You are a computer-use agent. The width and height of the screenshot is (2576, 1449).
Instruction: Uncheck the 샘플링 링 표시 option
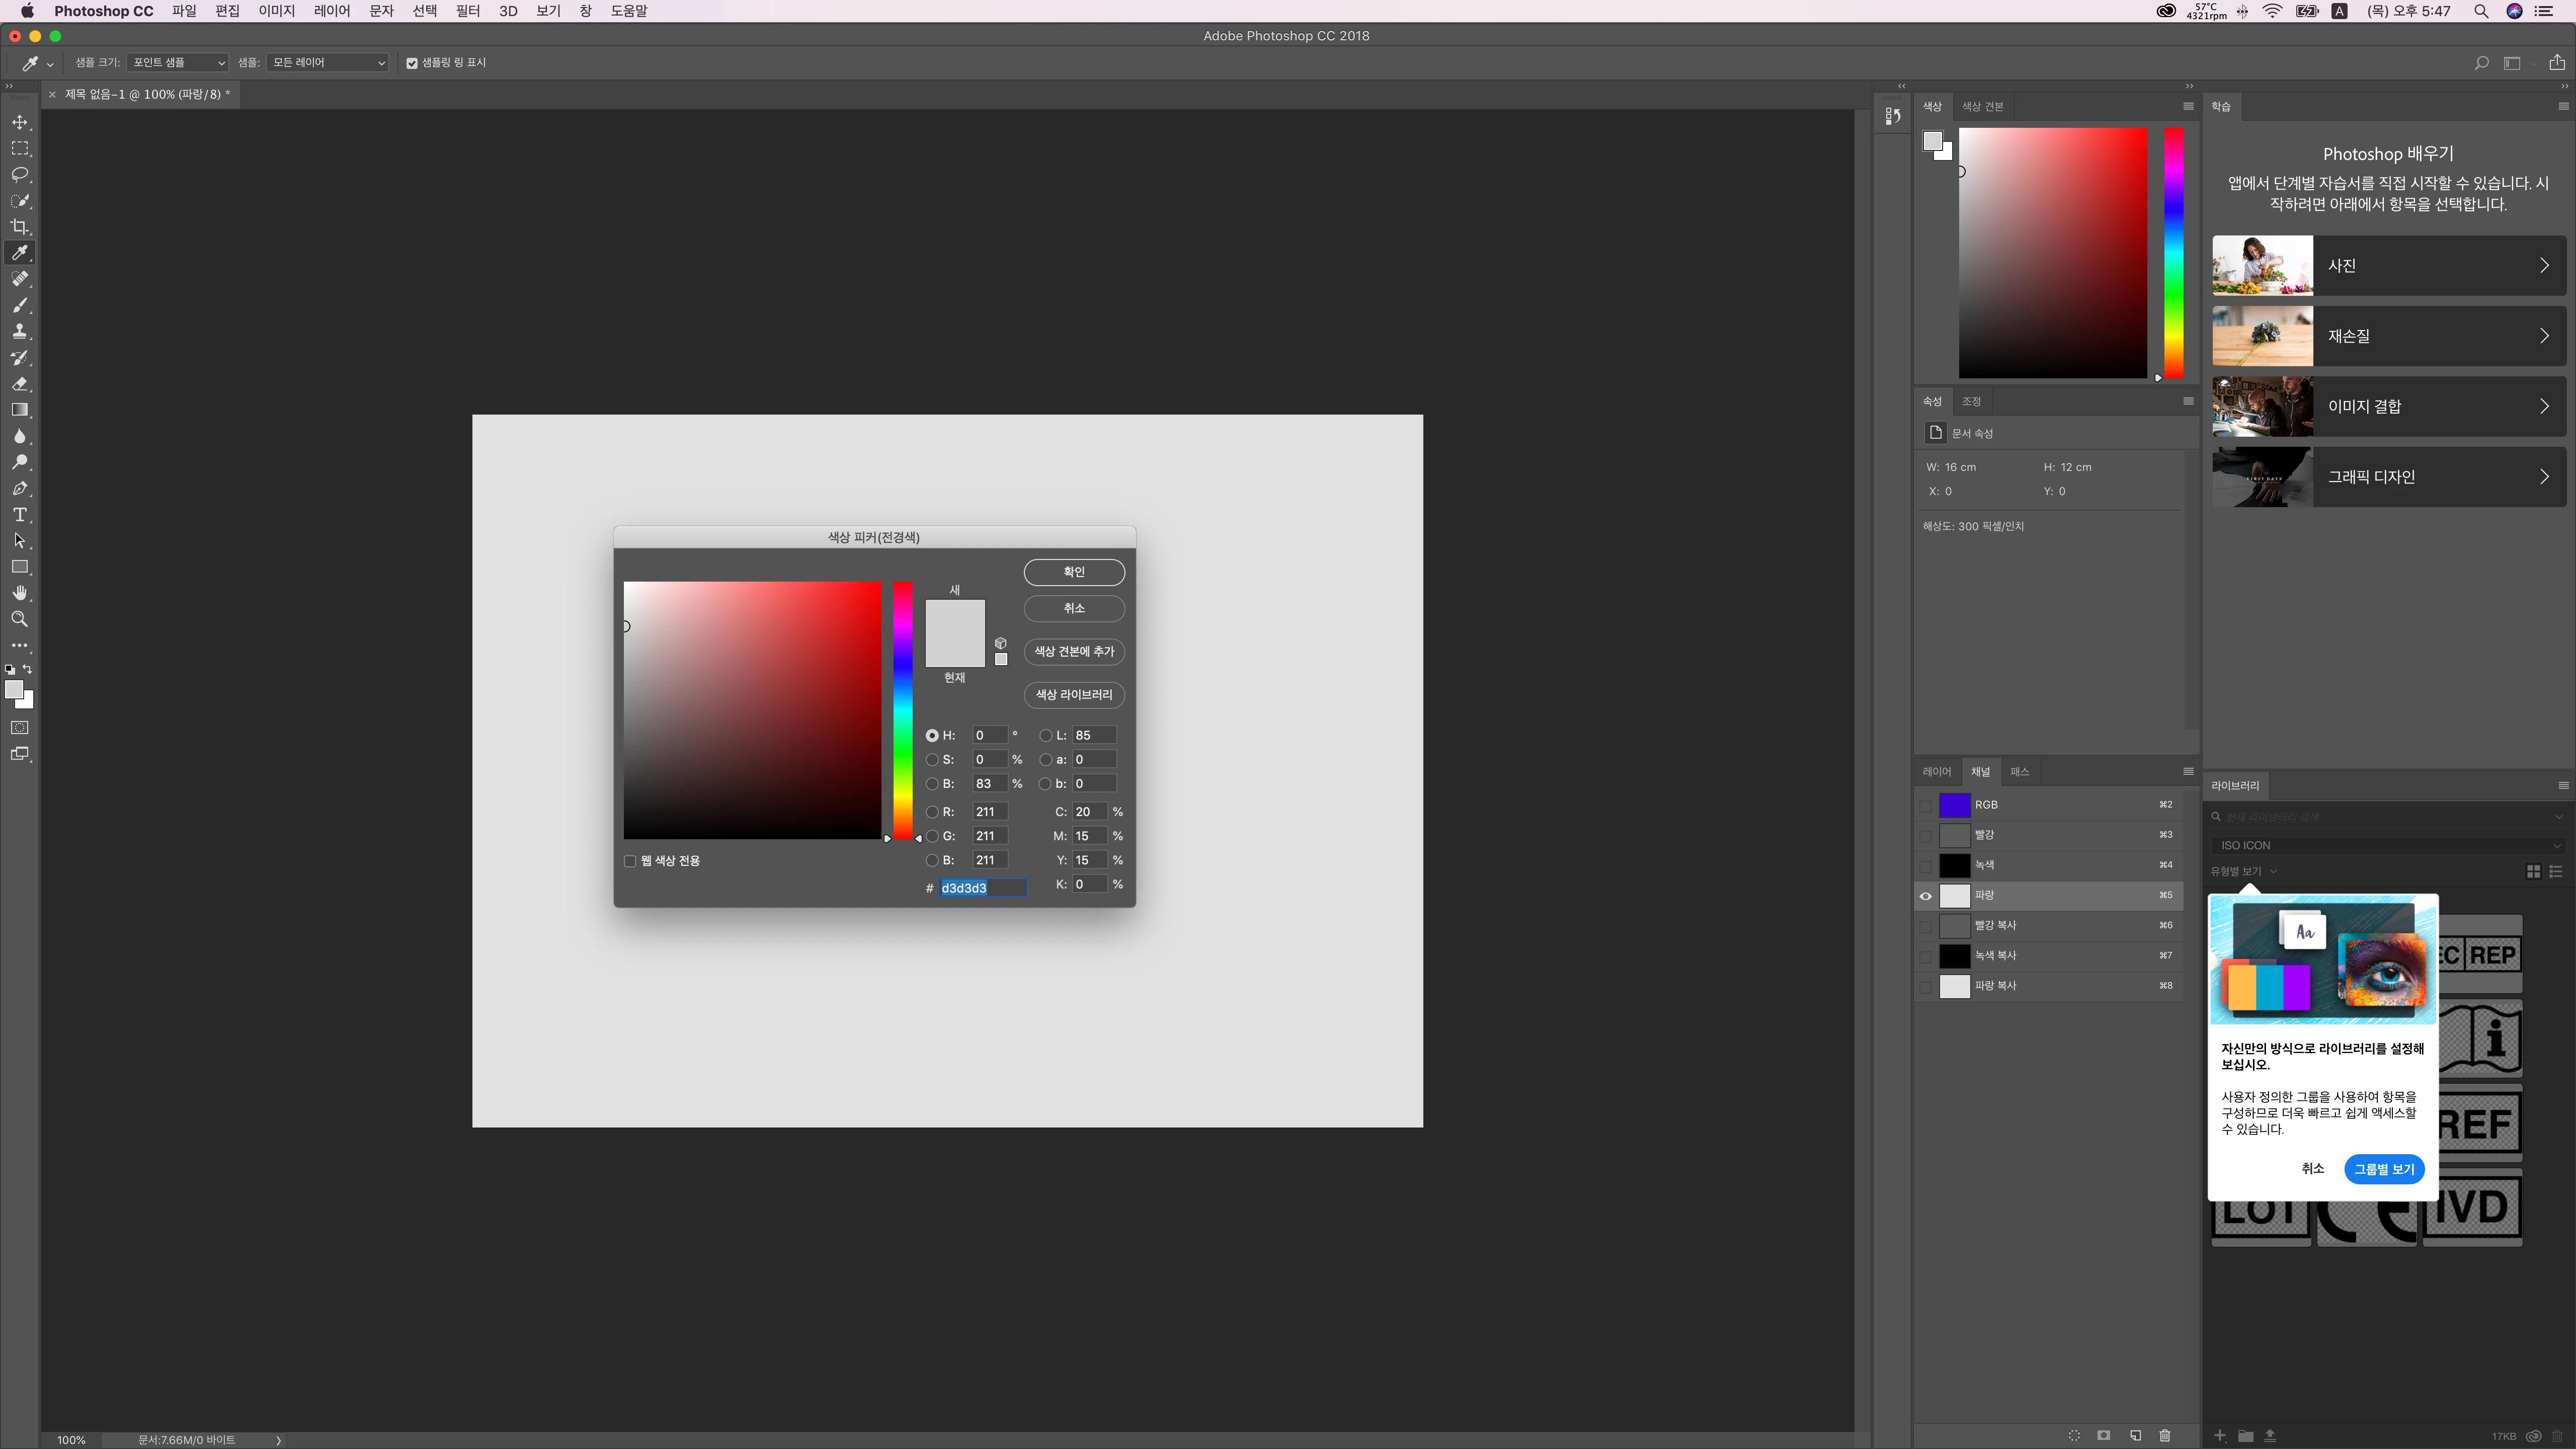(x=412, y=63)
